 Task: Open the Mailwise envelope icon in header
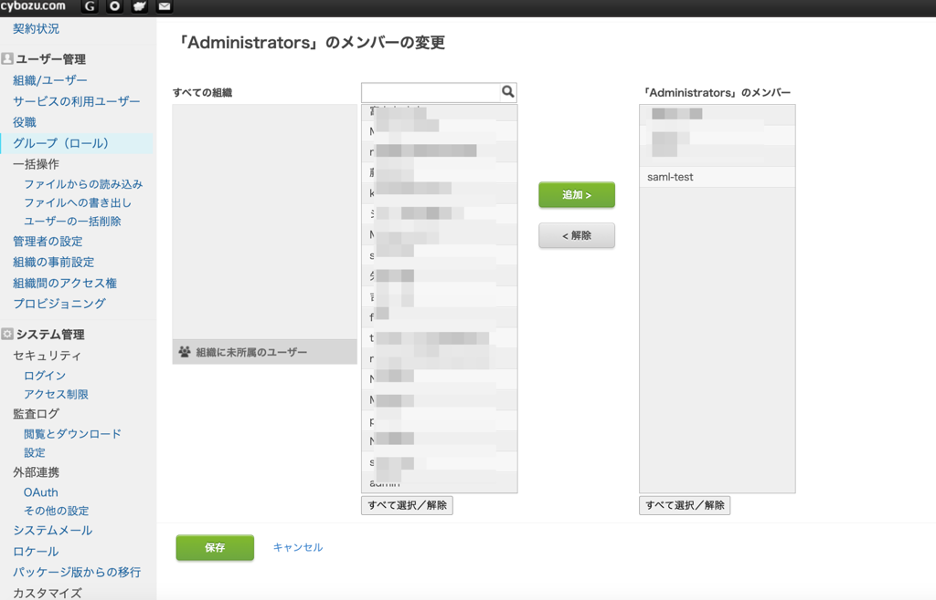point(165,7)
